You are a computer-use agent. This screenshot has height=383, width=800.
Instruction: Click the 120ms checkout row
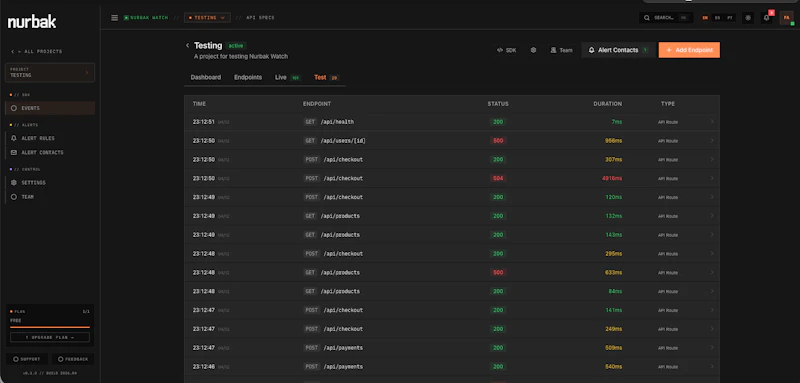(x=452, y=197)
